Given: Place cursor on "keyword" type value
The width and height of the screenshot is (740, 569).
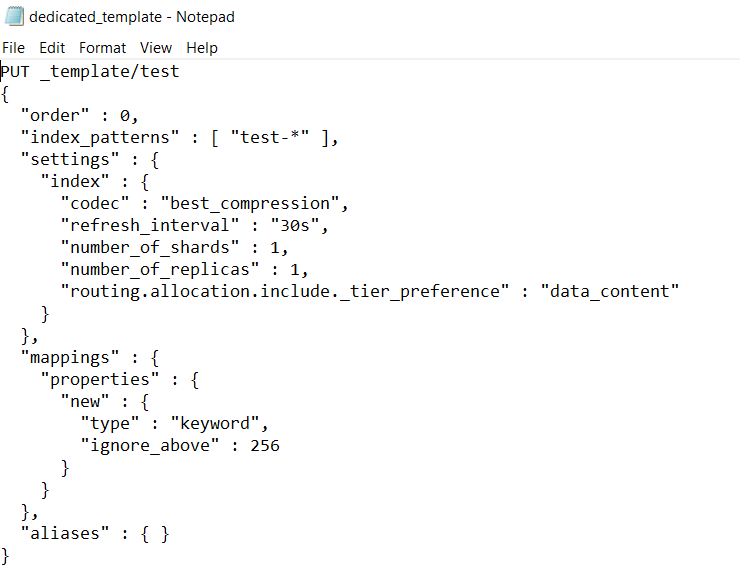Looking at the screenshot, I should [216, 423].
